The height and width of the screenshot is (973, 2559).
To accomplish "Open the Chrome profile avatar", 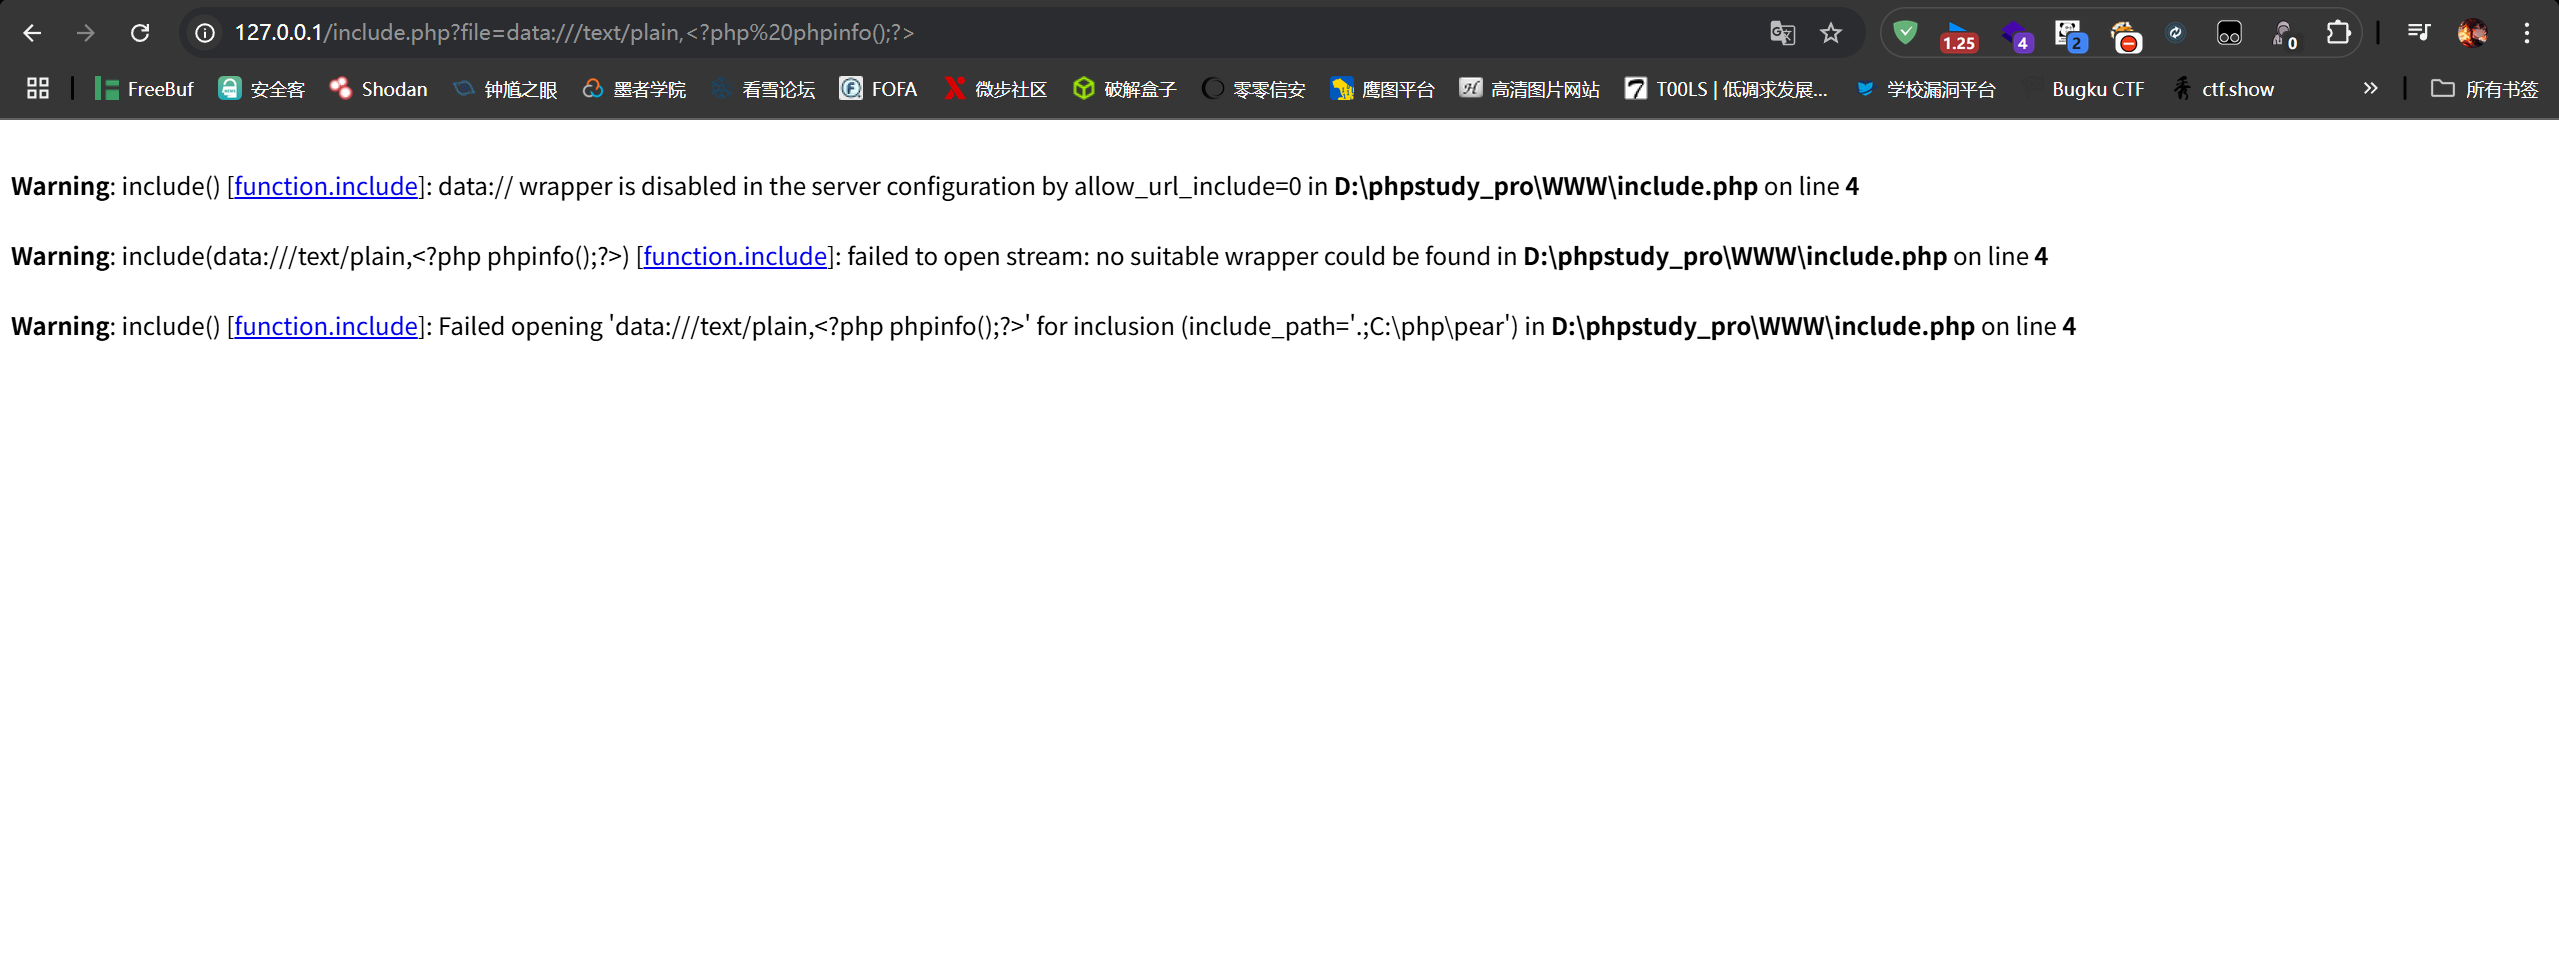I will pyautogui.click(x=2472, y=33).
